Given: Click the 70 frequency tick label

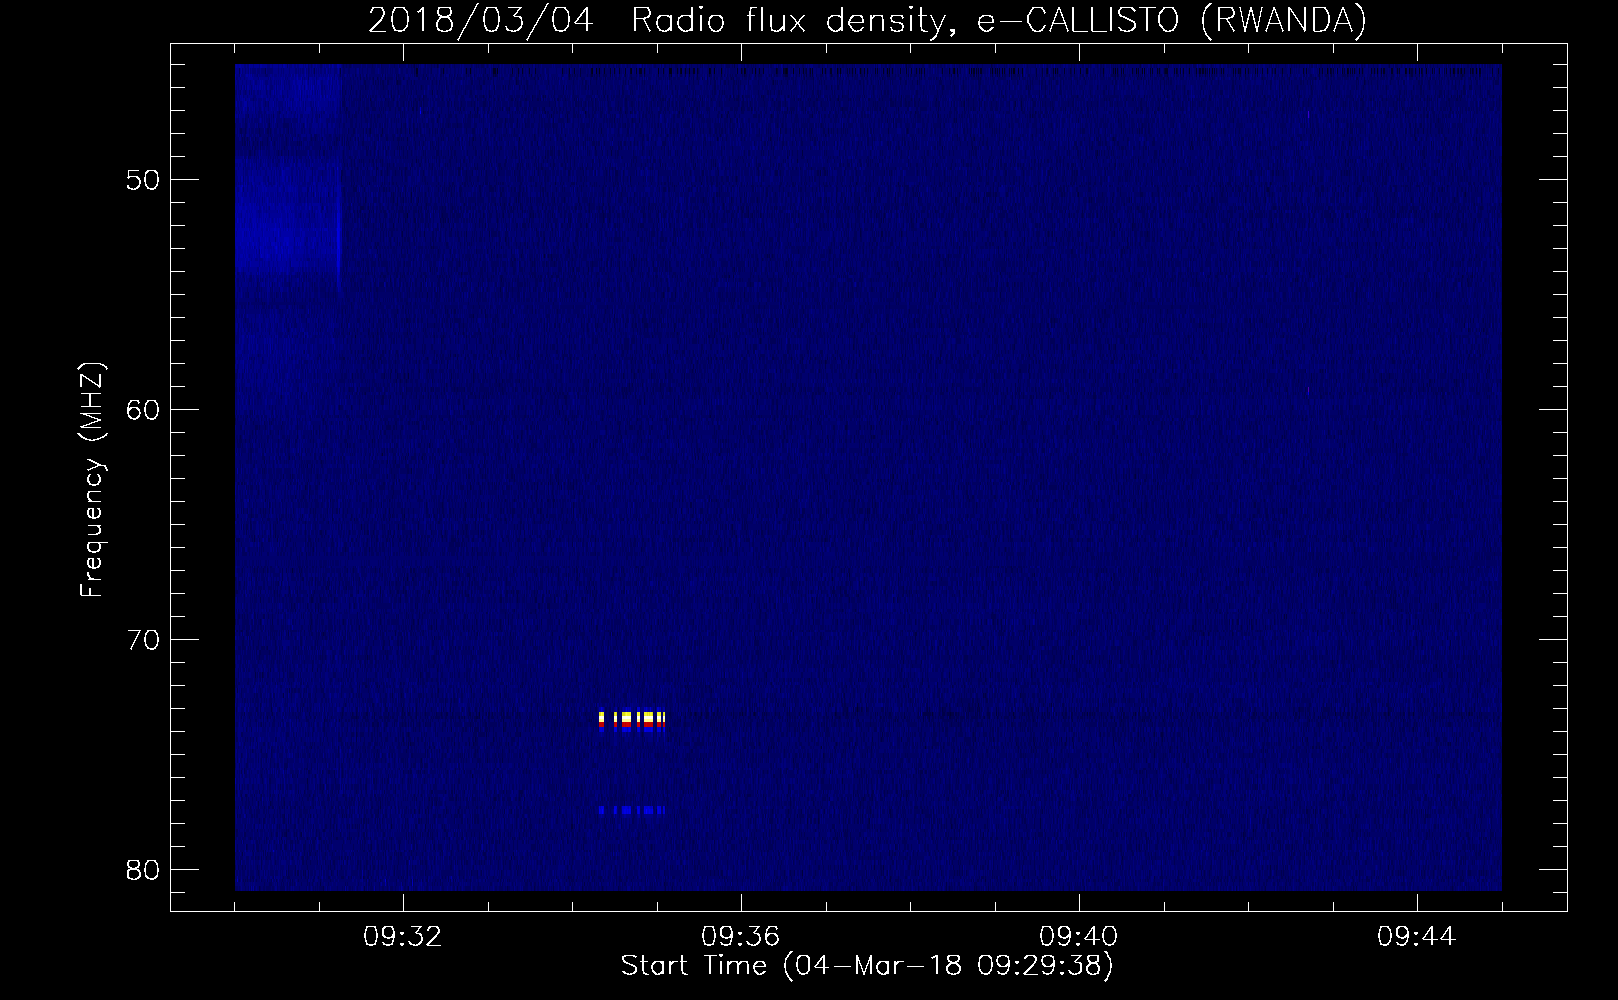Looking at the screenshot, I should (x=144, y=639).
